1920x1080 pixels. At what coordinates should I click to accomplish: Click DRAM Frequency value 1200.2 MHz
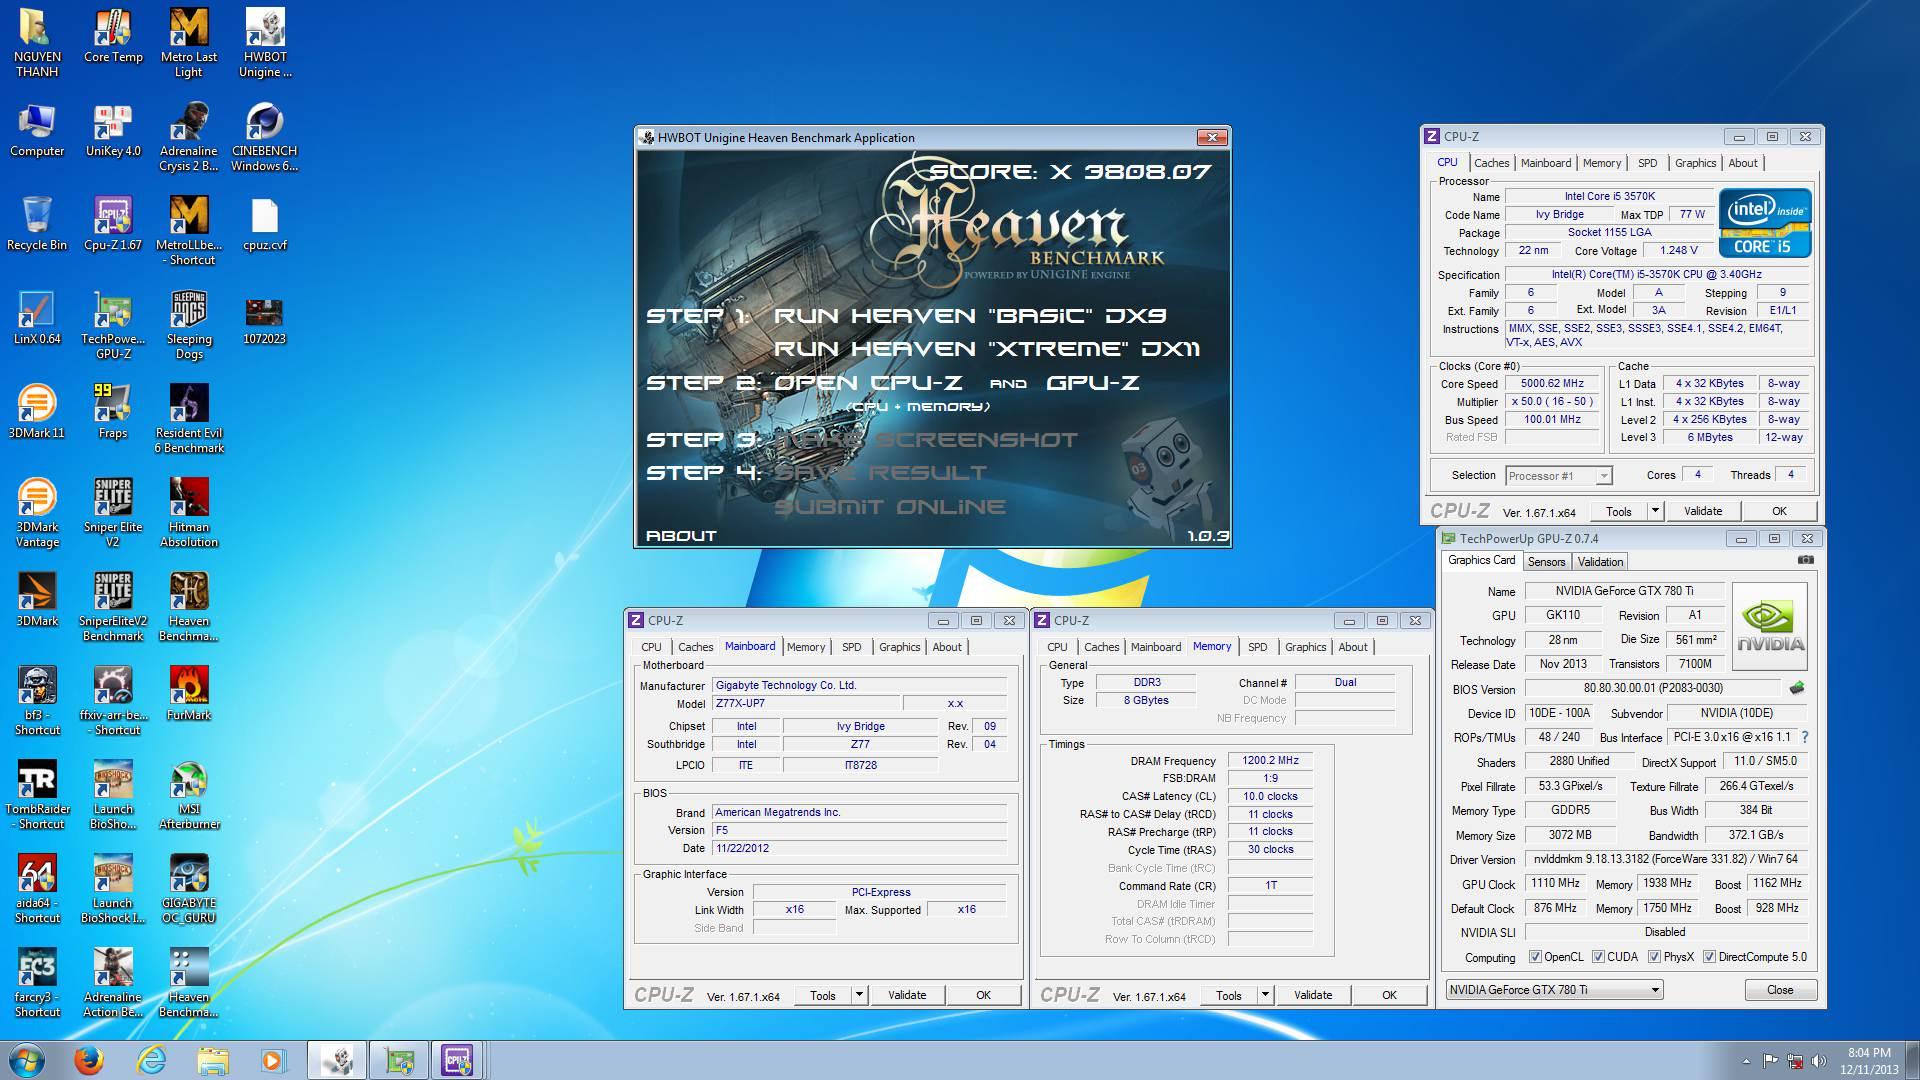click(x=1270, y=760)
